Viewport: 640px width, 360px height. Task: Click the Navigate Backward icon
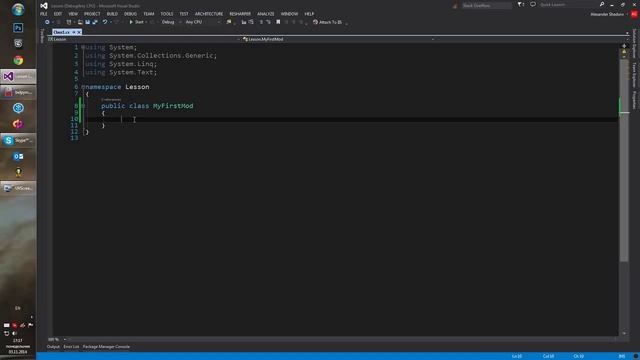[x=47, y=22]
